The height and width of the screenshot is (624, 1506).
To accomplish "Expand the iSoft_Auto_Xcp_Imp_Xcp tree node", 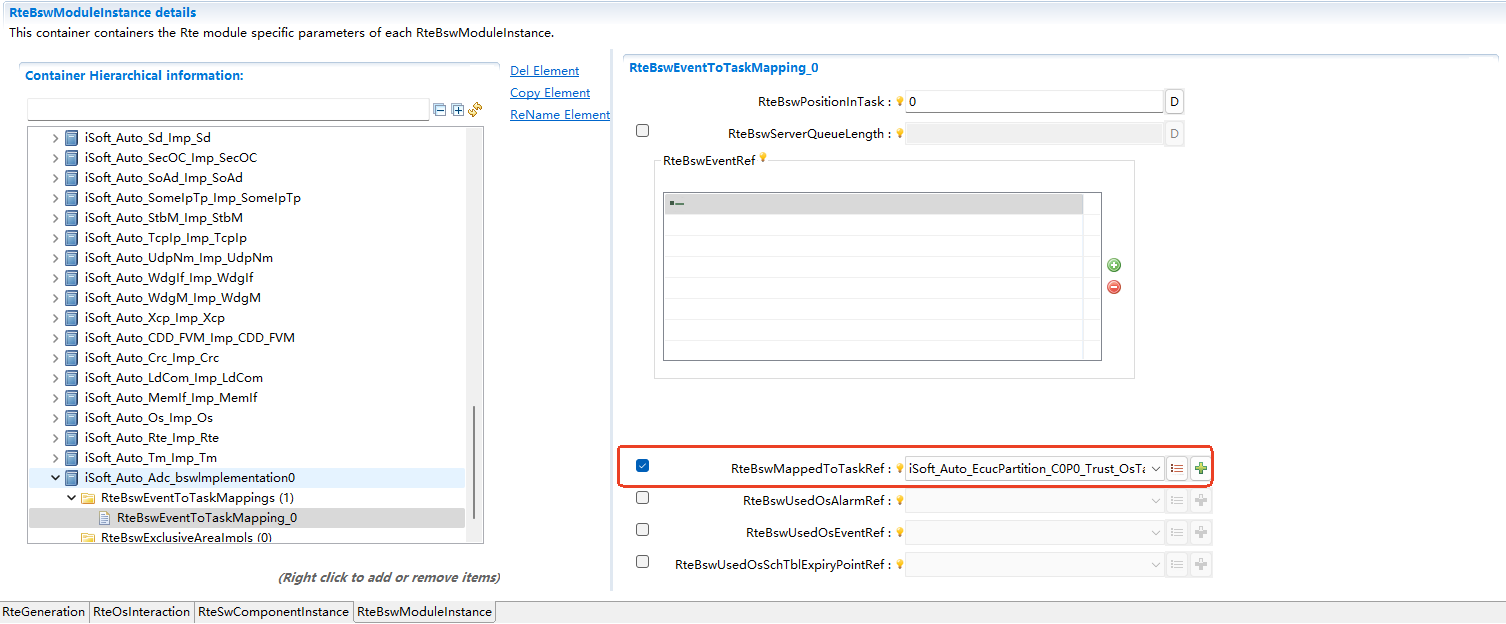I will tap(56, 318).
